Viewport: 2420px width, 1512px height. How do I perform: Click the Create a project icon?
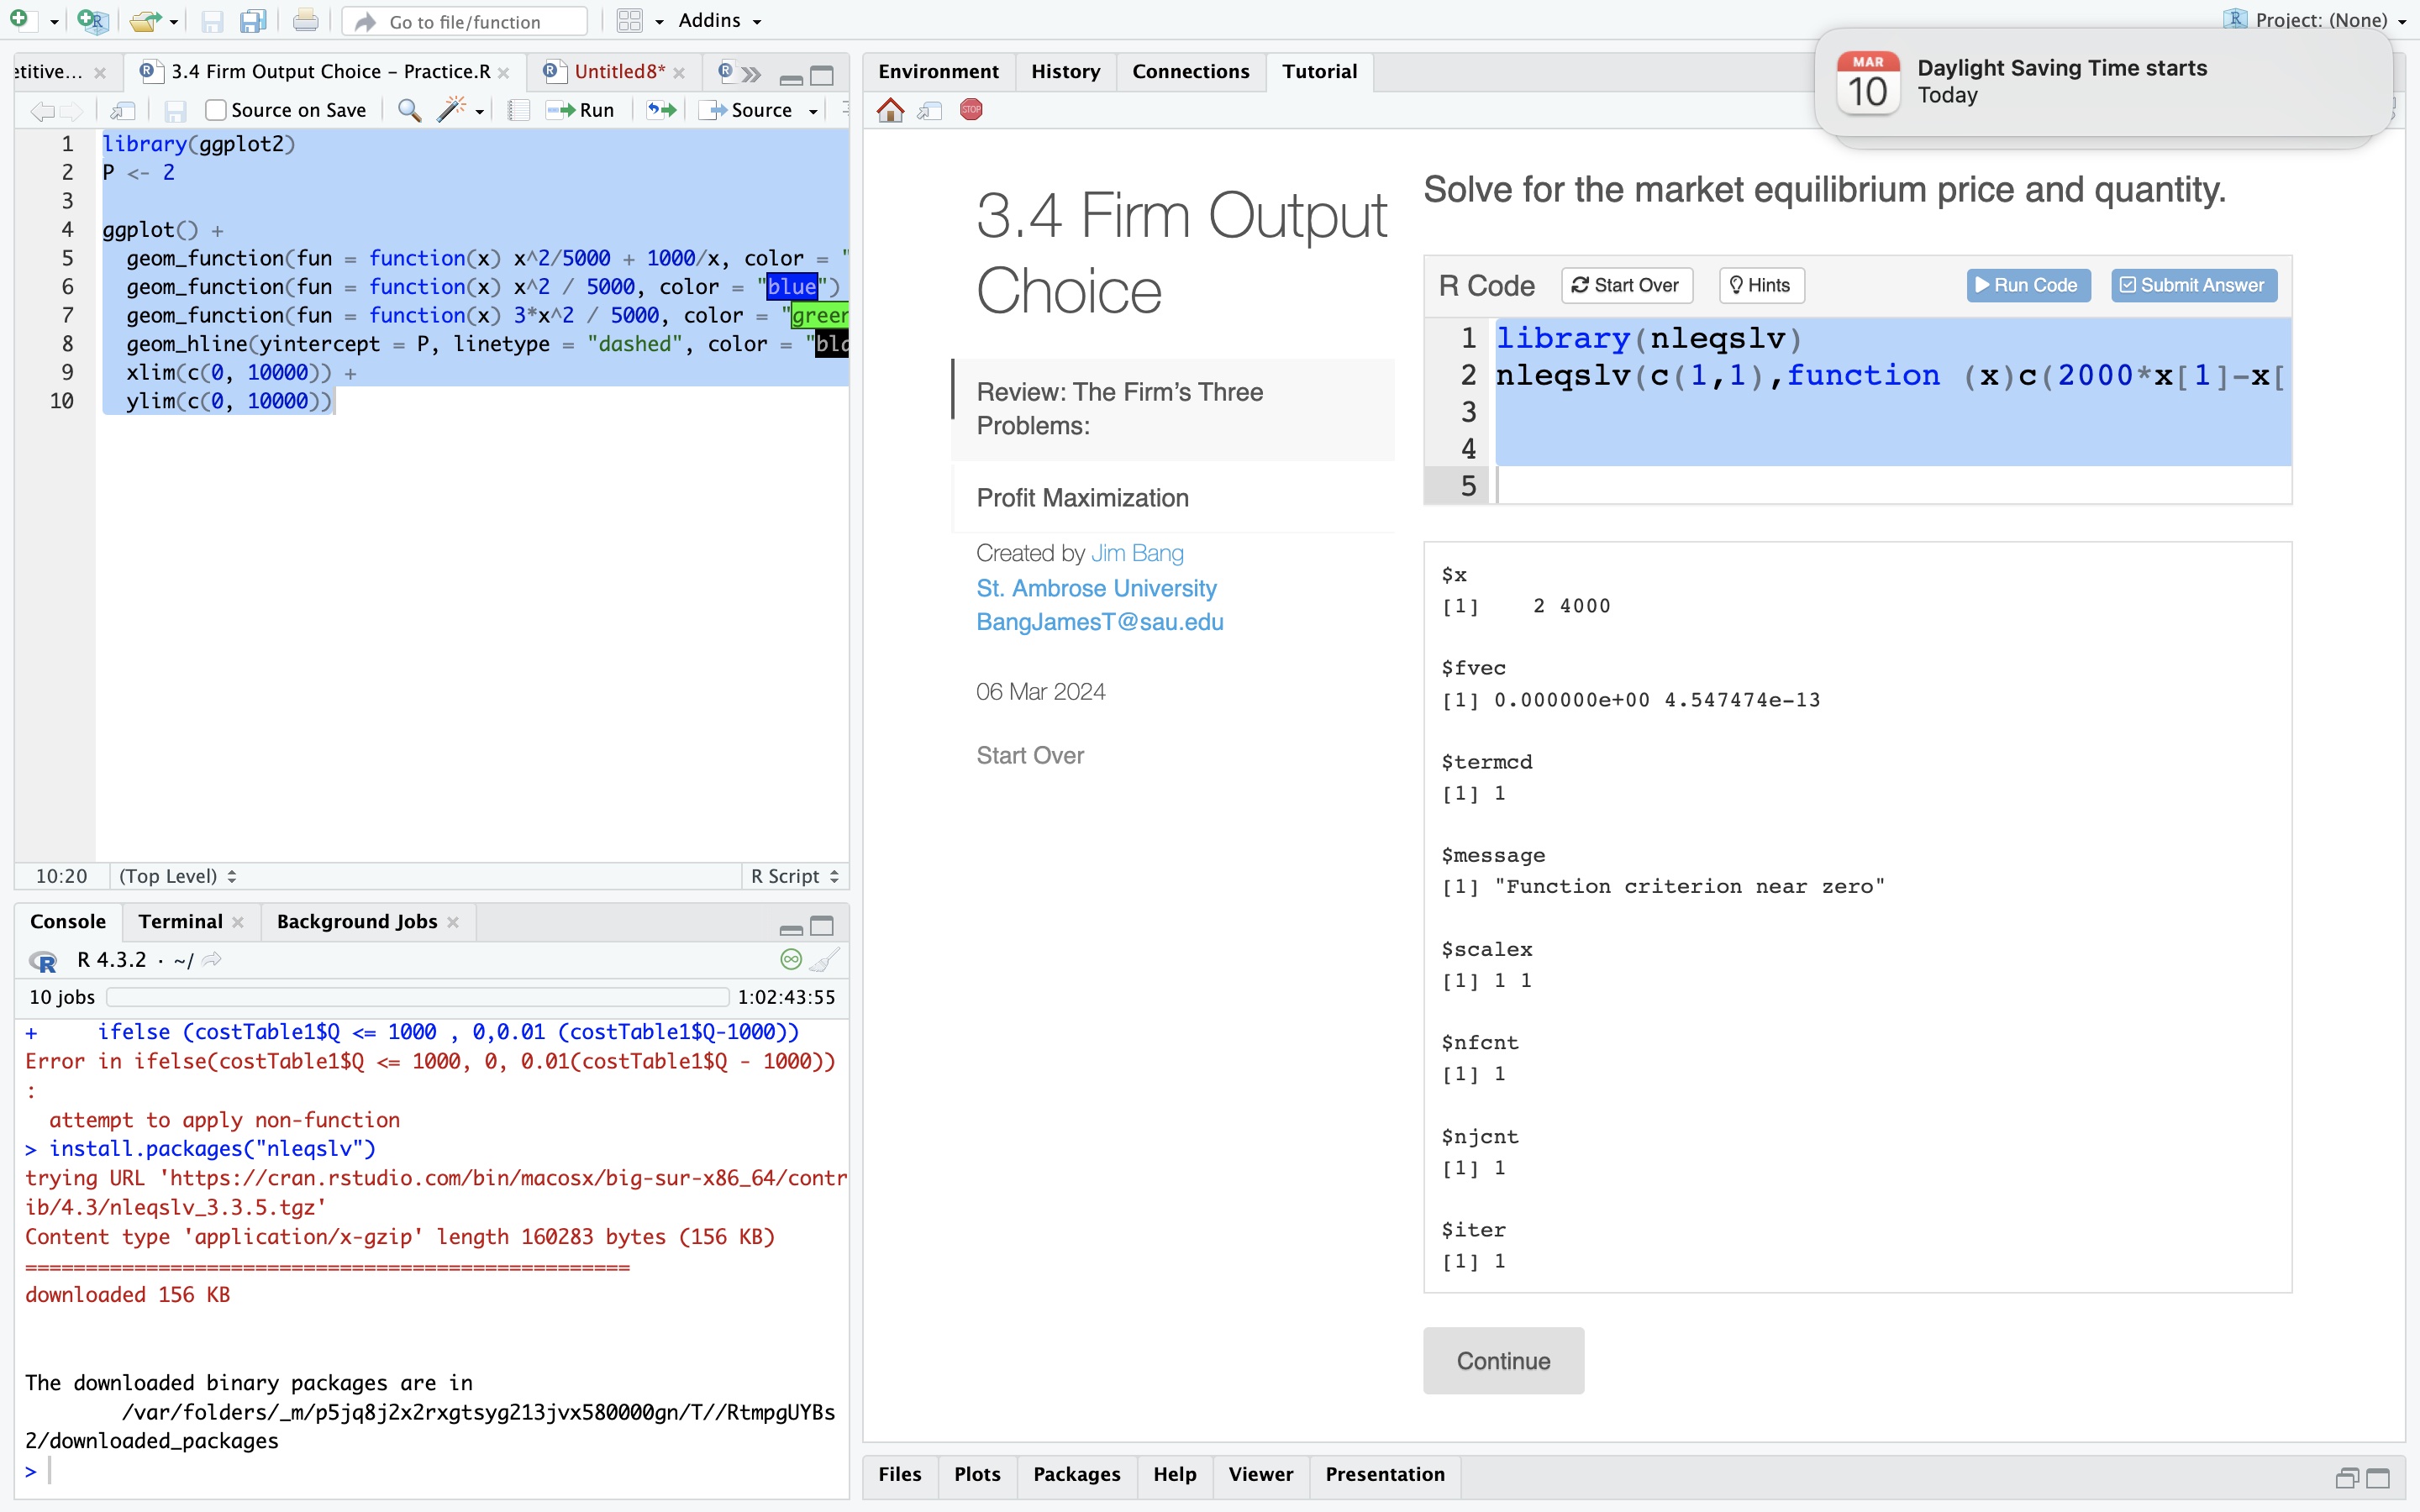(x=92, y=20)
